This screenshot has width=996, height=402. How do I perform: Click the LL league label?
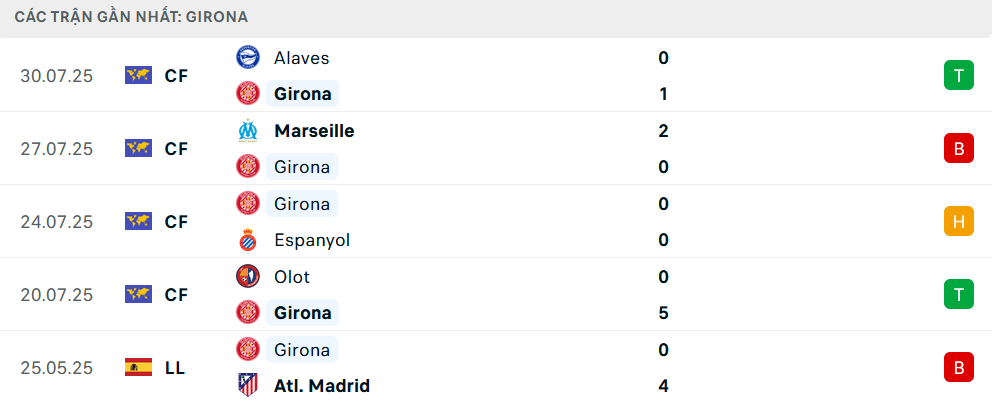(174, 368)
